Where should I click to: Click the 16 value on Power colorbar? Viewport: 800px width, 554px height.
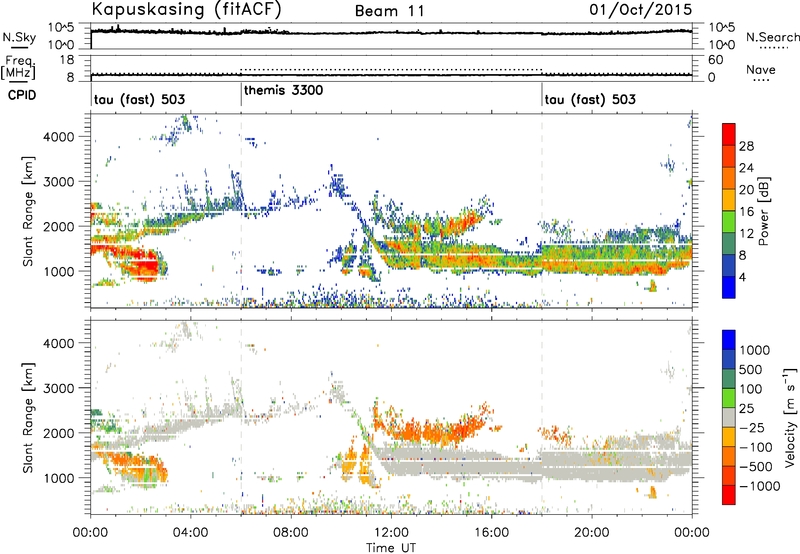pos(746,212)
